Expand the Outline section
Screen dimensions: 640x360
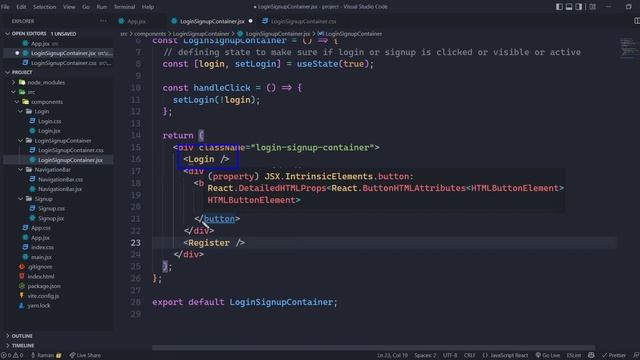point(22,336)
